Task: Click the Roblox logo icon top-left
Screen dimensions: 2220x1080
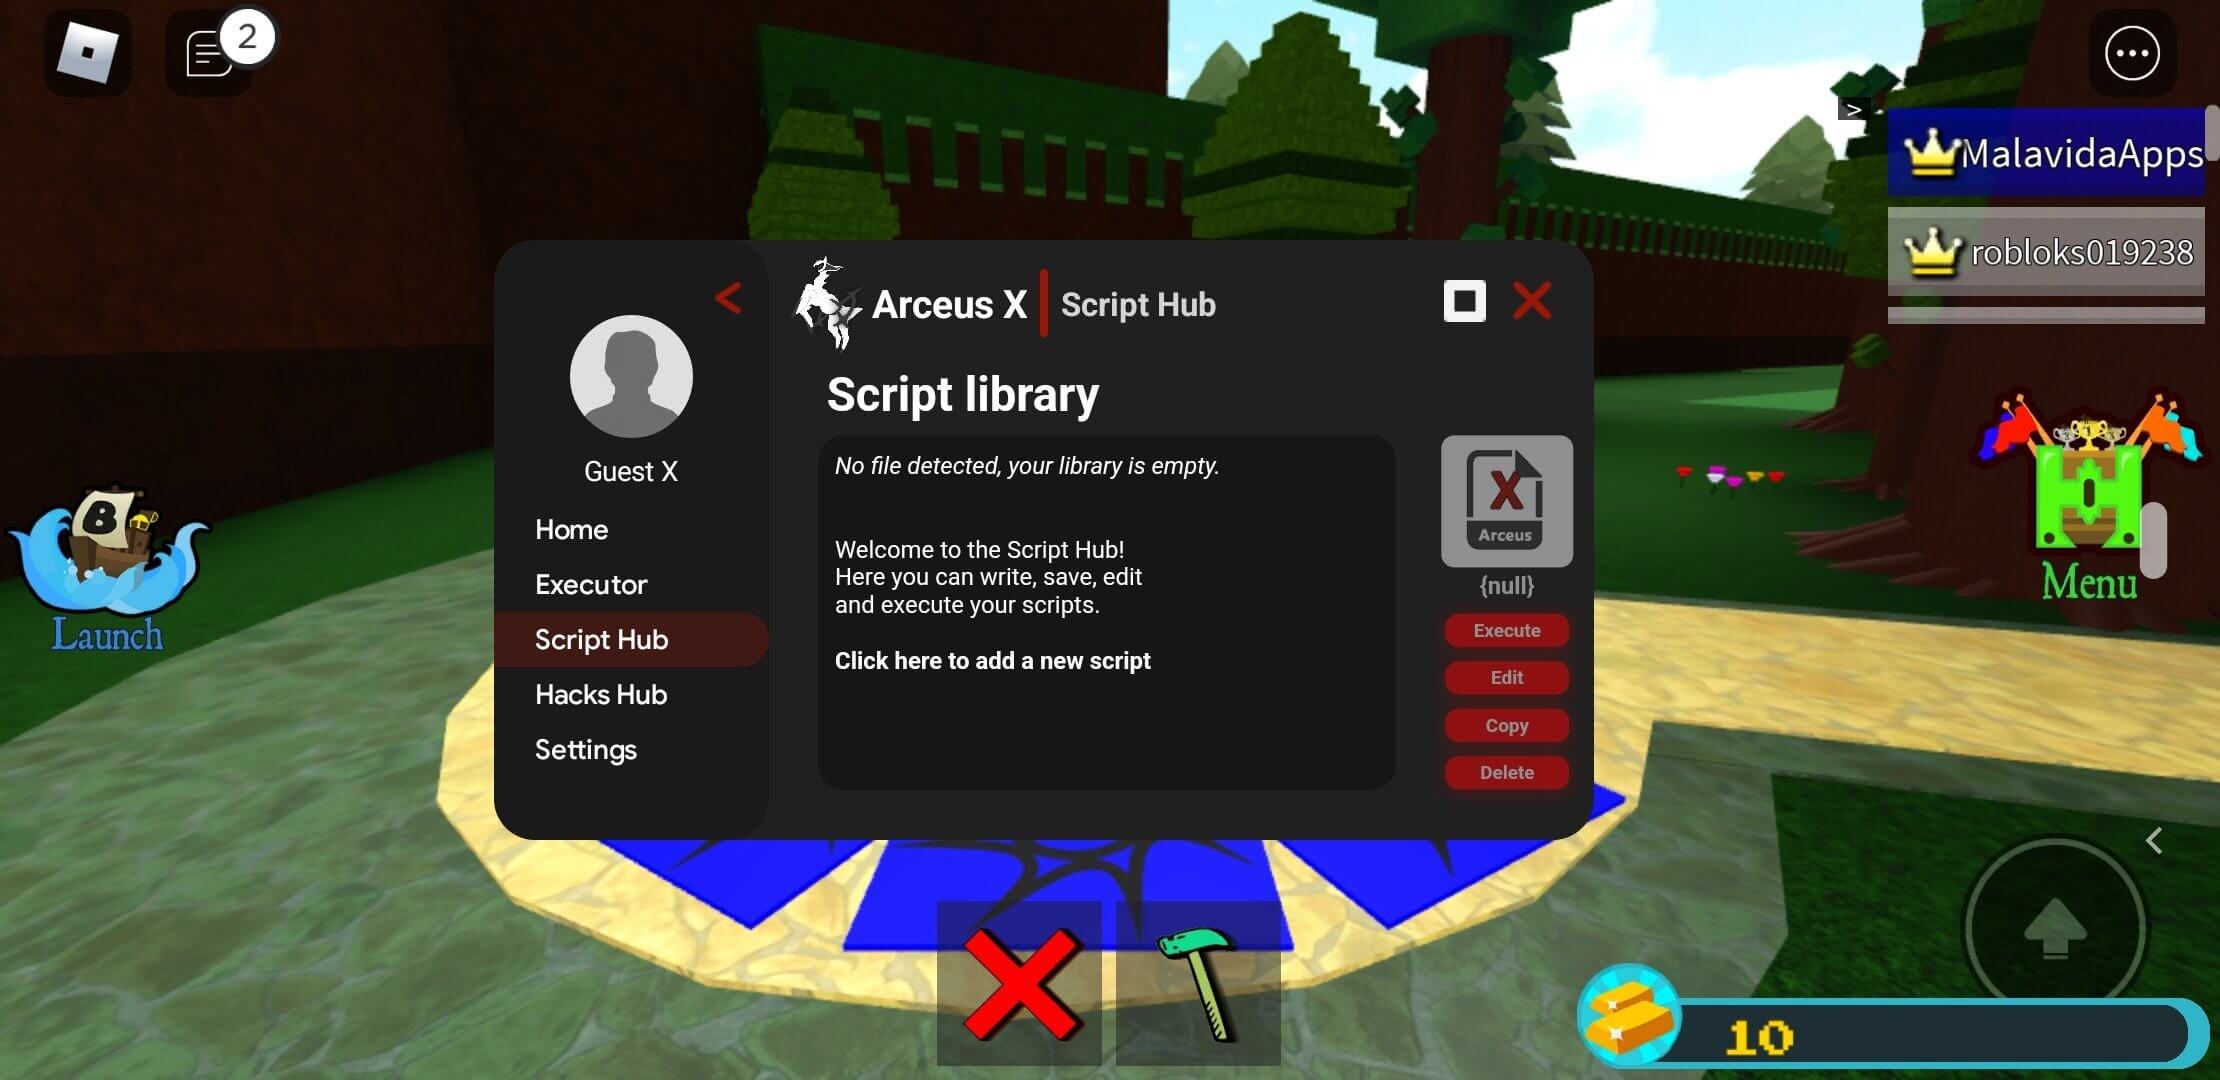Action: (85, 52)
